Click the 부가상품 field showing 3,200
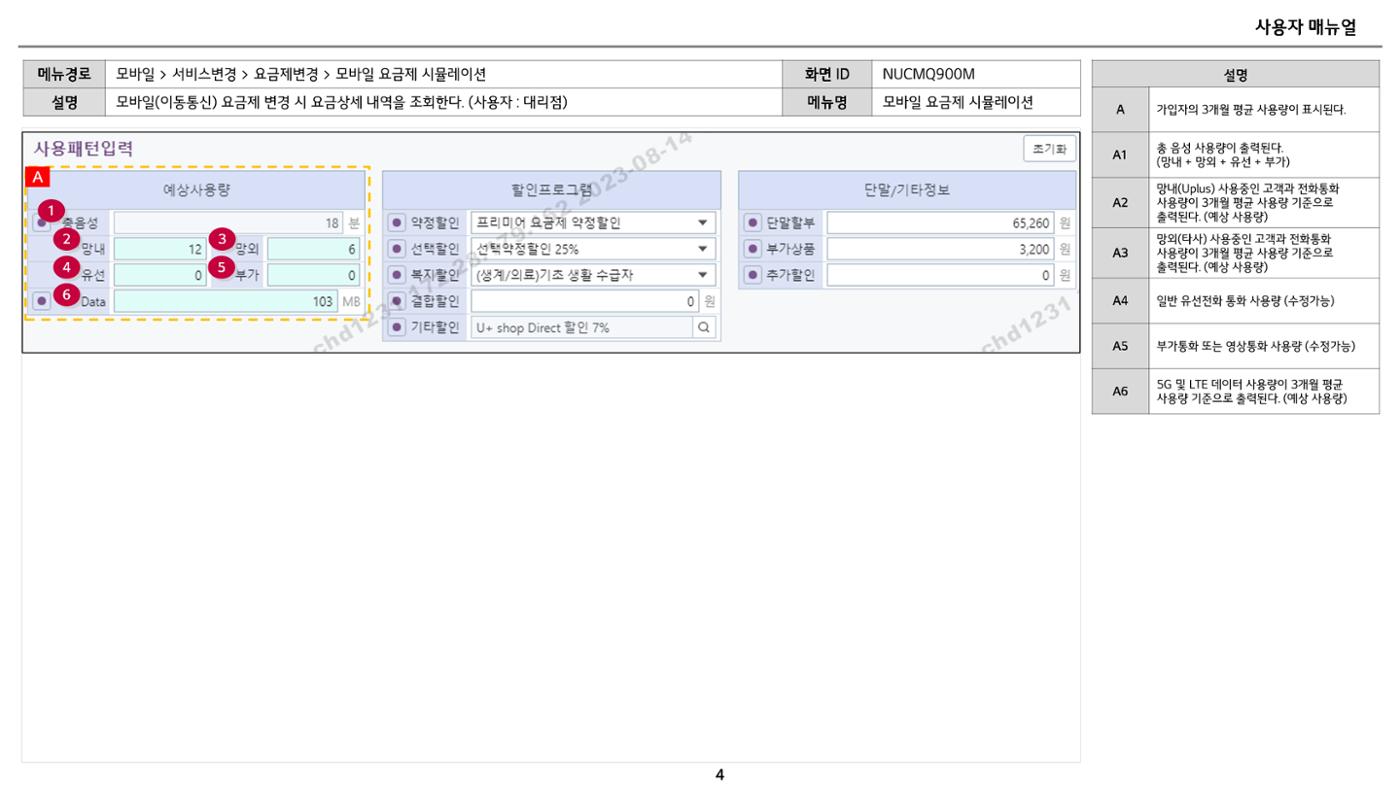 tap(940, 249)
